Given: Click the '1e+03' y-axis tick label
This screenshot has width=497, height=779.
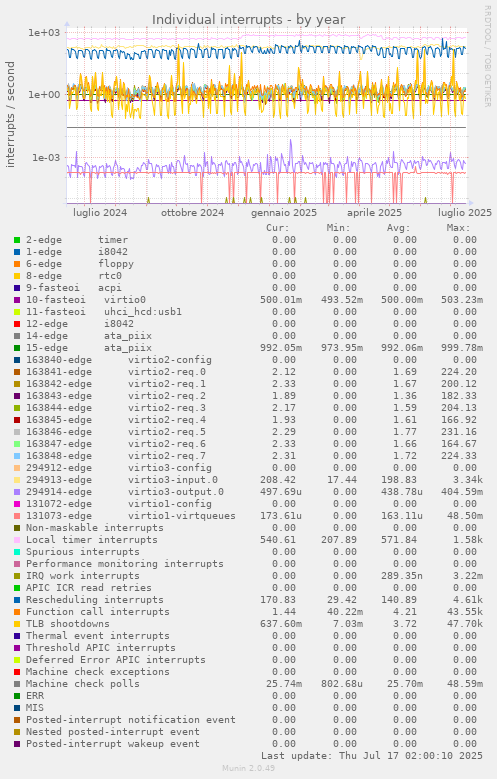Looking at the screenshot, I should [x=44, y=33].
